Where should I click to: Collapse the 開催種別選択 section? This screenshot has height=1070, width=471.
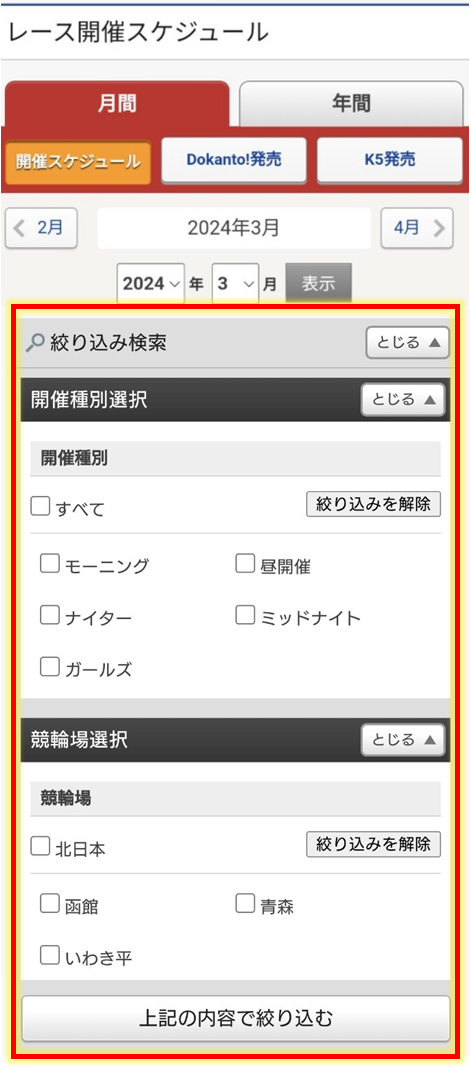point(403,400)
